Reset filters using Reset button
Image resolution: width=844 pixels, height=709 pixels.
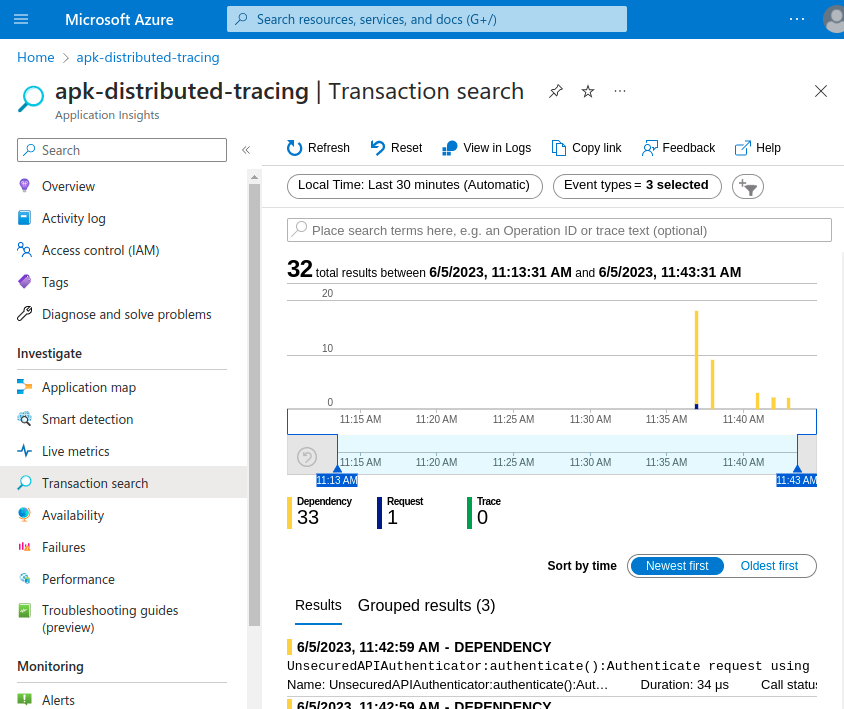pos(396,148)
